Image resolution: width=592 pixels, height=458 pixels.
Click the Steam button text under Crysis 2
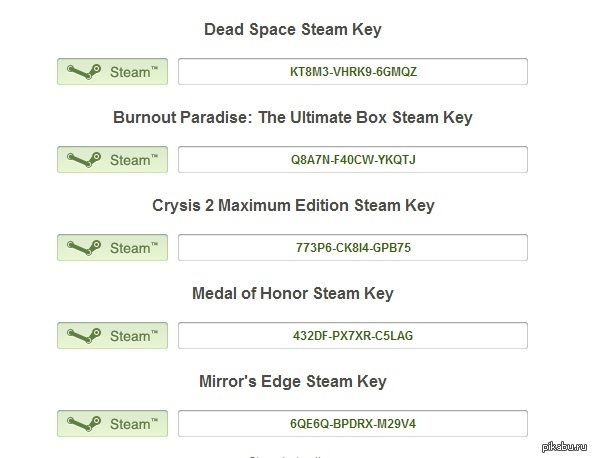[x=134, y=248]
